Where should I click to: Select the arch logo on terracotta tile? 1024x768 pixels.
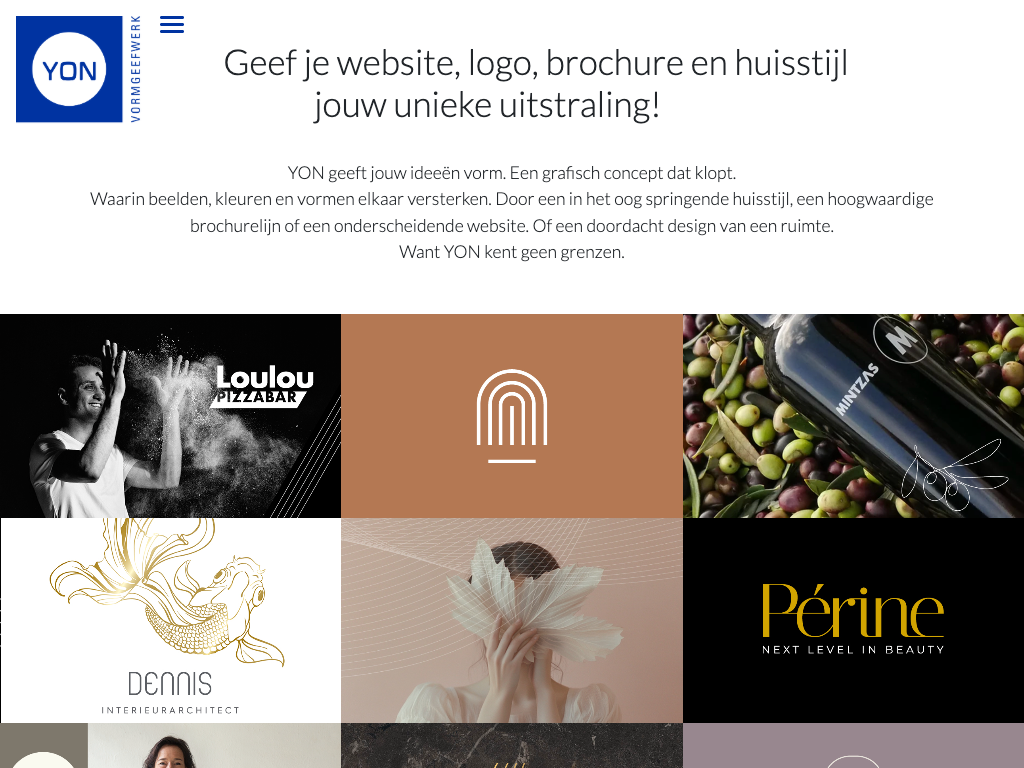pyautogui.click(x=512, y=416)
